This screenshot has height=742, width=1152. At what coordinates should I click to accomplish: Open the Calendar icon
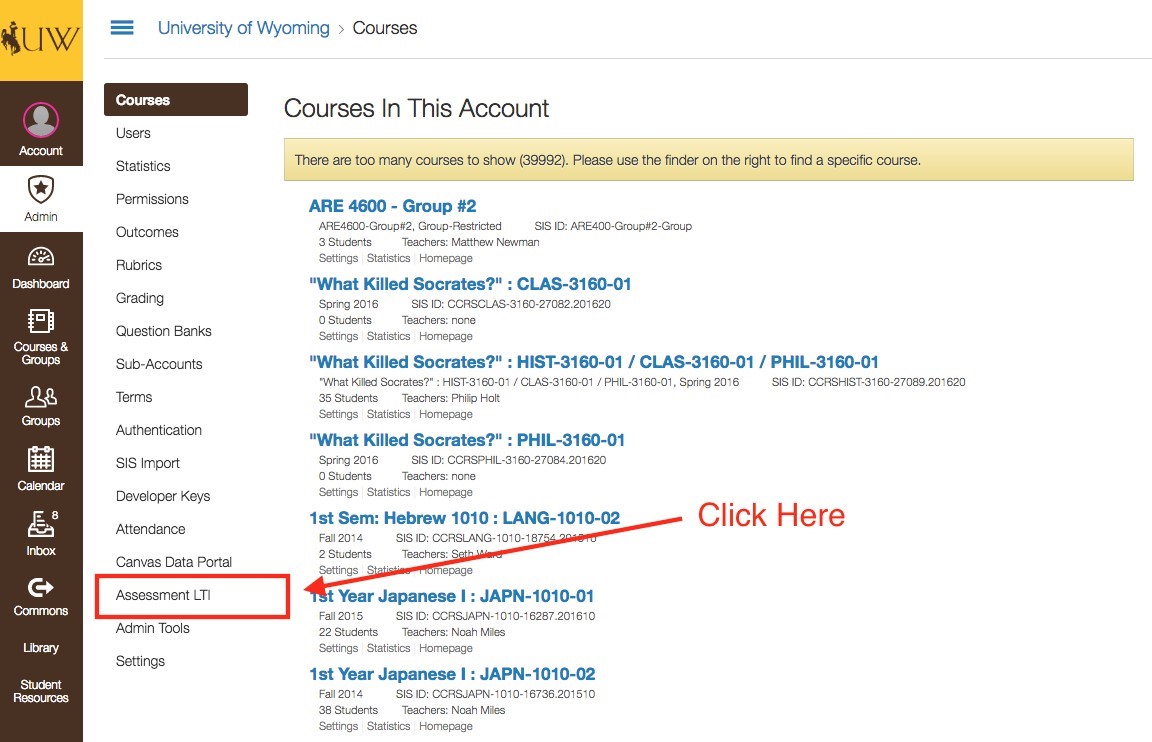point(41,459)
